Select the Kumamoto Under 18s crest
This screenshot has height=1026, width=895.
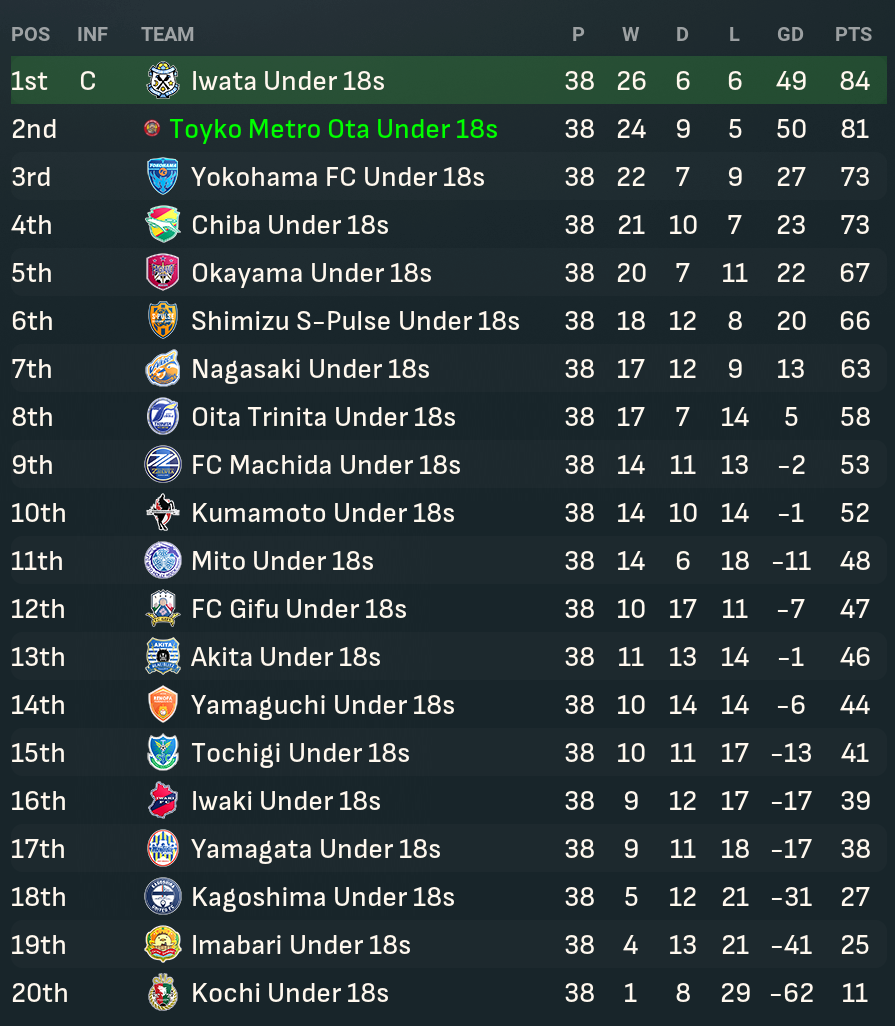point(162,512)
